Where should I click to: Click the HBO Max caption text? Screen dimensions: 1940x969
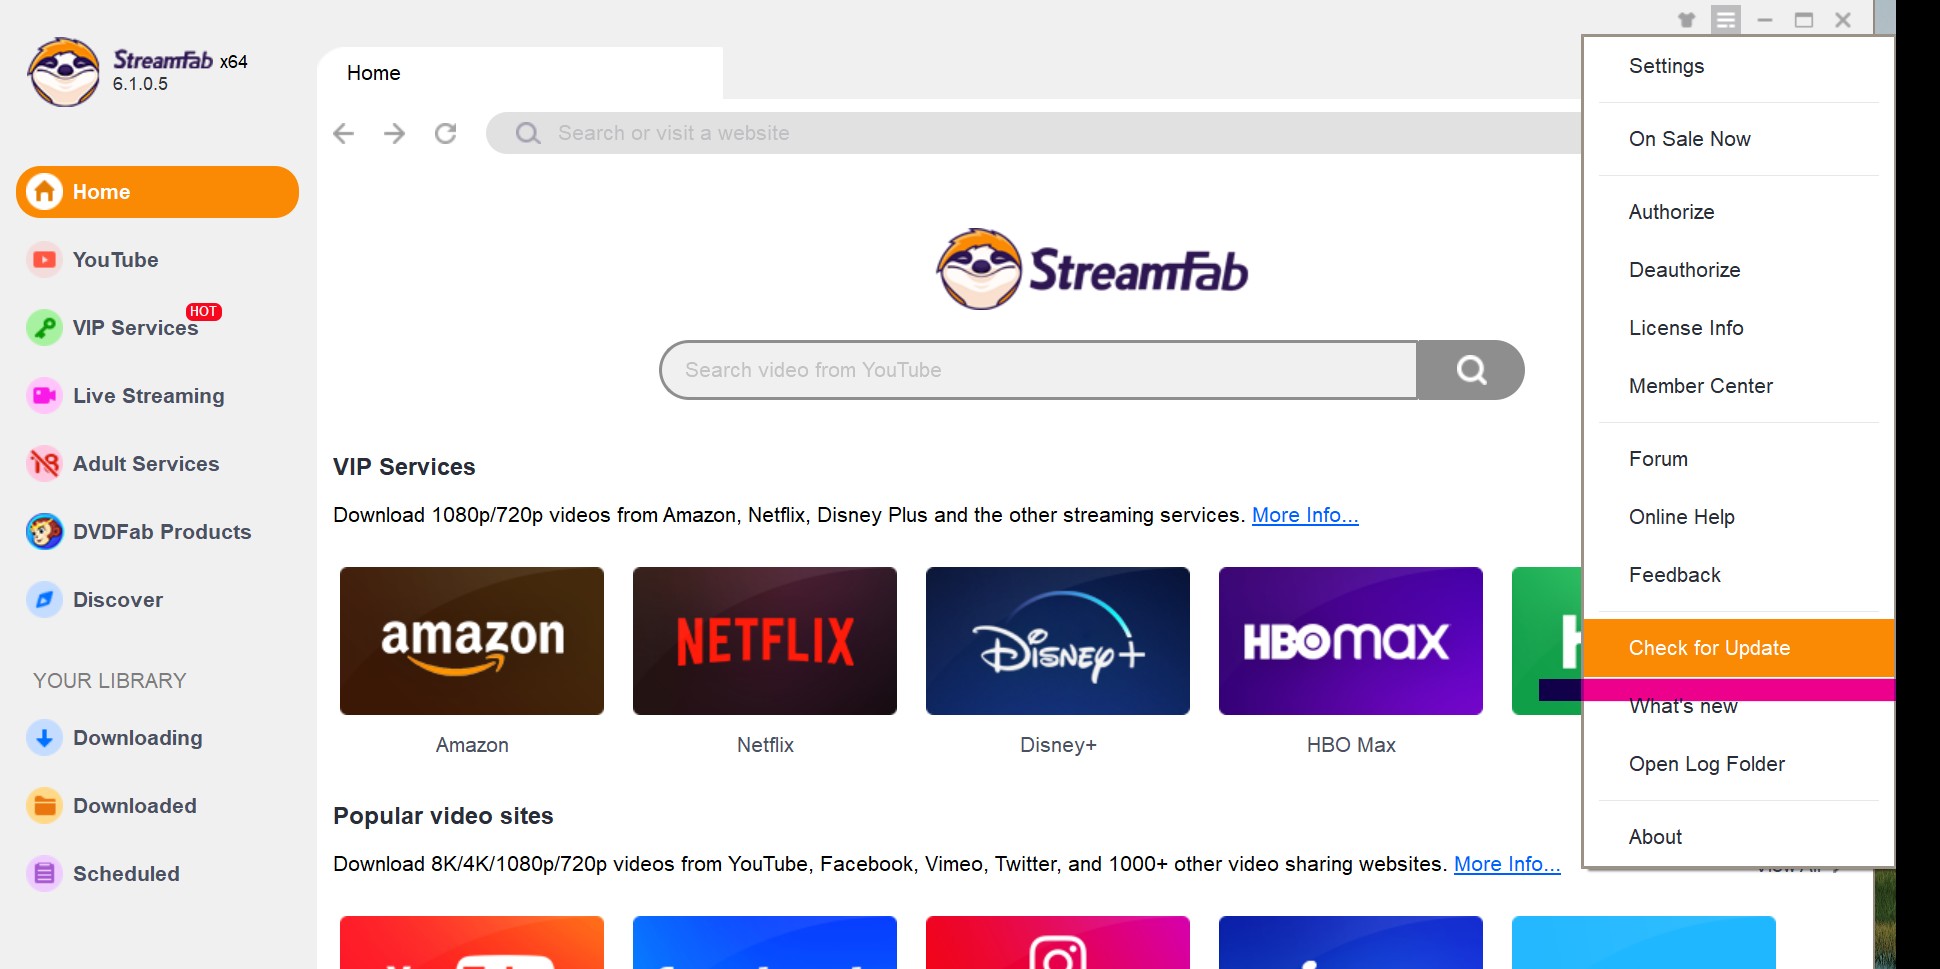point(1351,745)
